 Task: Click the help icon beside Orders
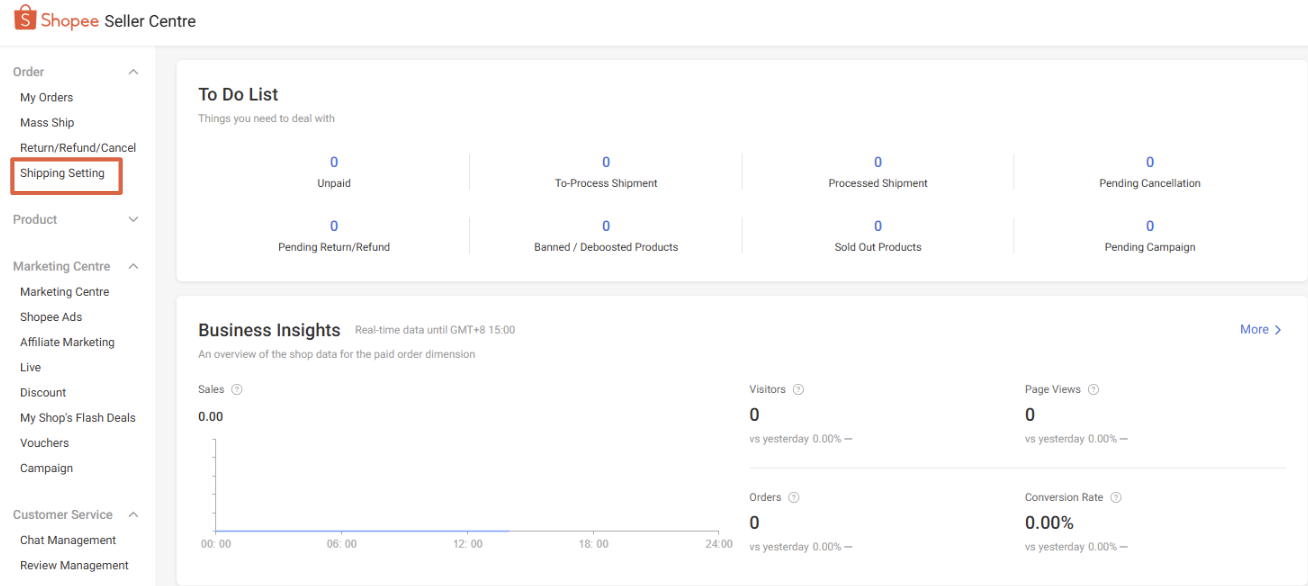click(793, 497)
